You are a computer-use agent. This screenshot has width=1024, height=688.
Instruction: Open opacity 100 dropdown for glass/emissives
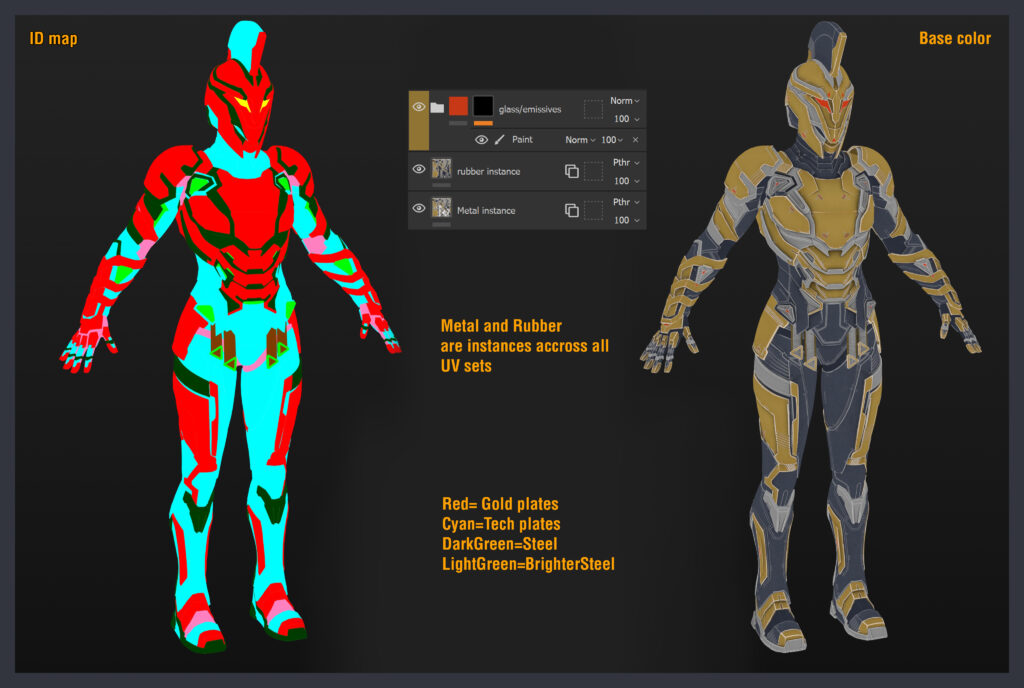point(626,119)
